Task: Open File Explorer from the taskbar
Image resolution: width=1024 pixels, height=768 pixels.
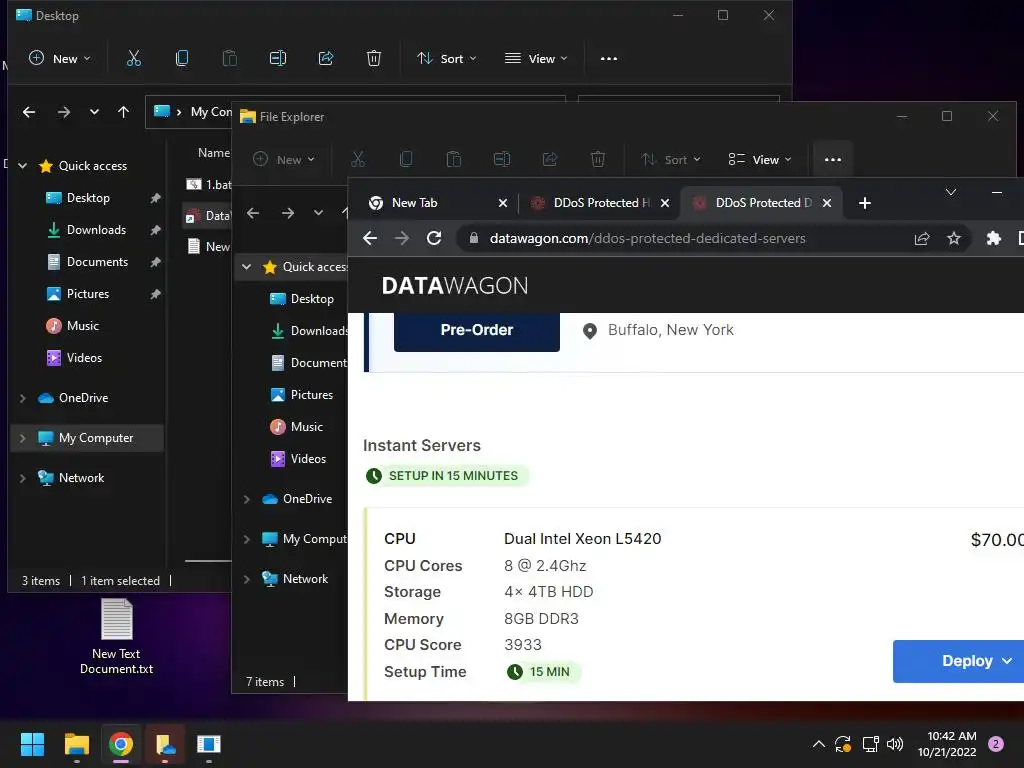Action: 76,744
